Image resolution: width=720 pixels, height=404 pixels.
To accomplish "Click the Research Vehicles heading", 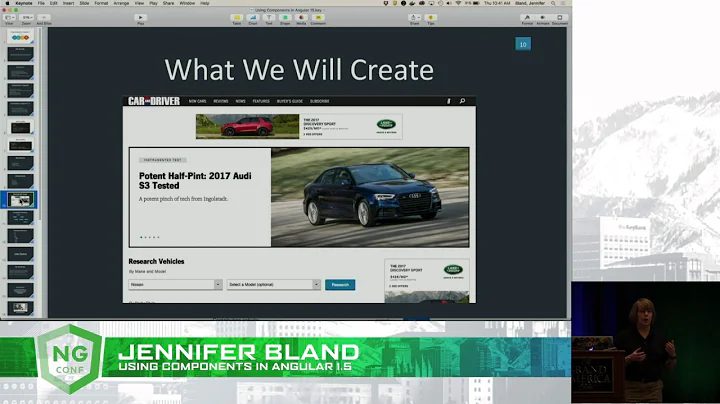I will tap(156, 261).
